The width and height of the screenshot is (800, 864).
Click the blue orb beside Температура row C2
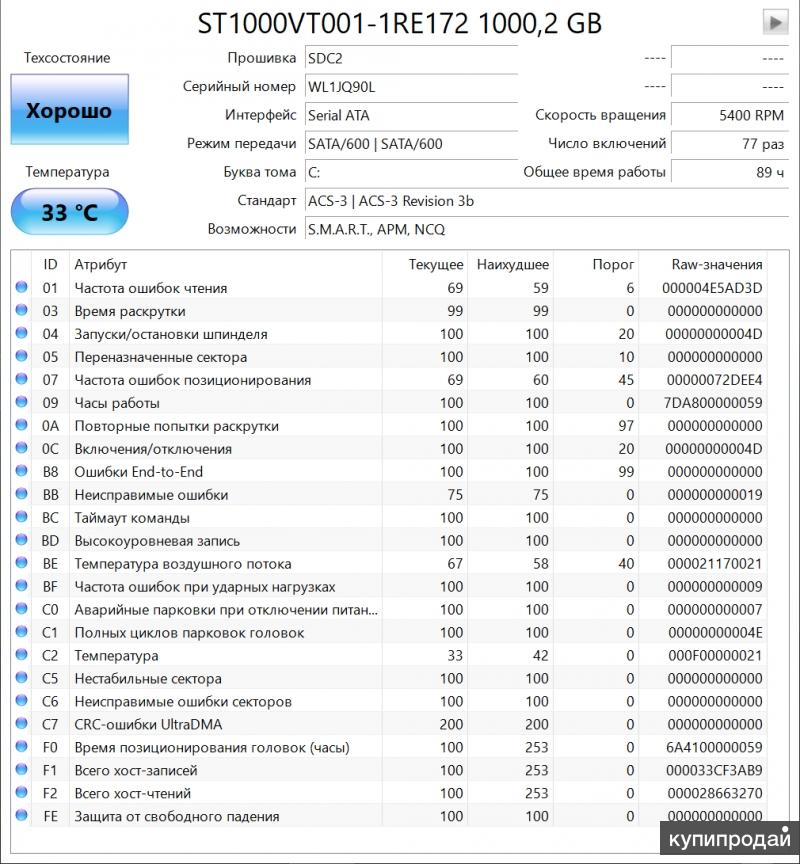pyautogui.click(x=22, y=656)
